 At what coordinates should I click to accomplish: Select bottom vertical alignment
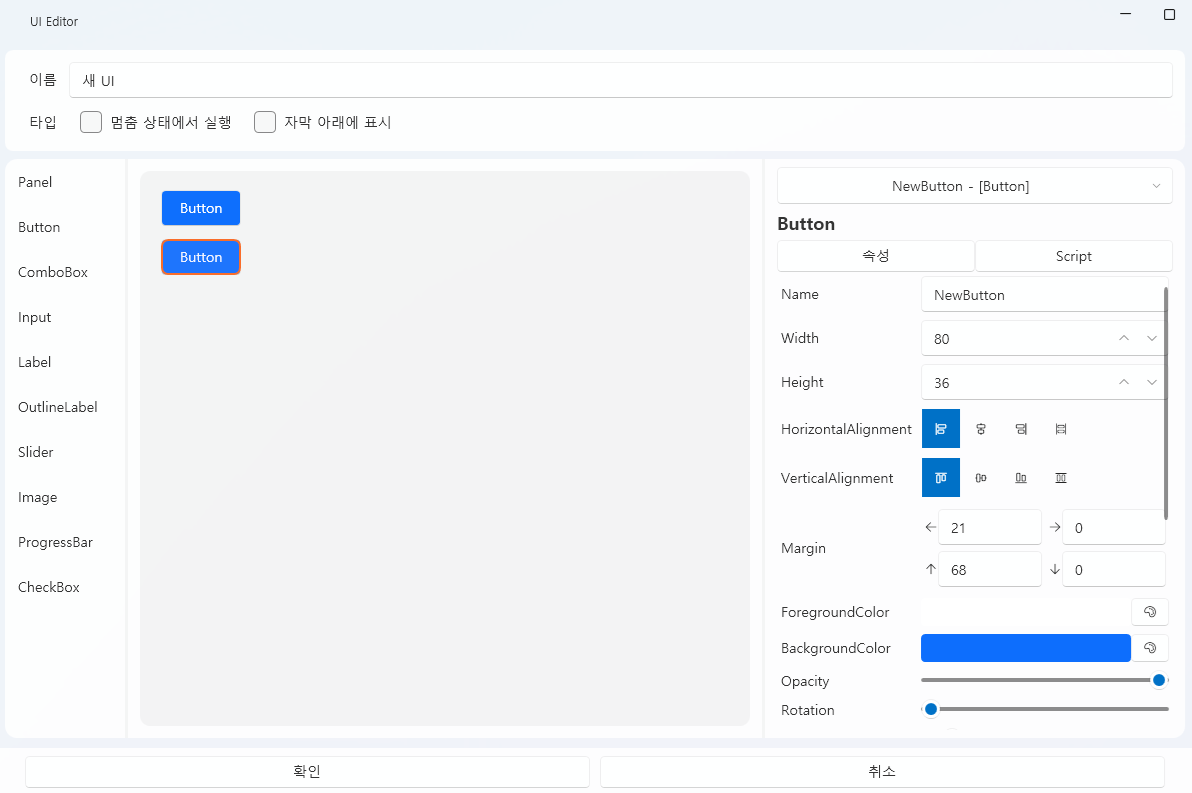(x=1020, y=477)
